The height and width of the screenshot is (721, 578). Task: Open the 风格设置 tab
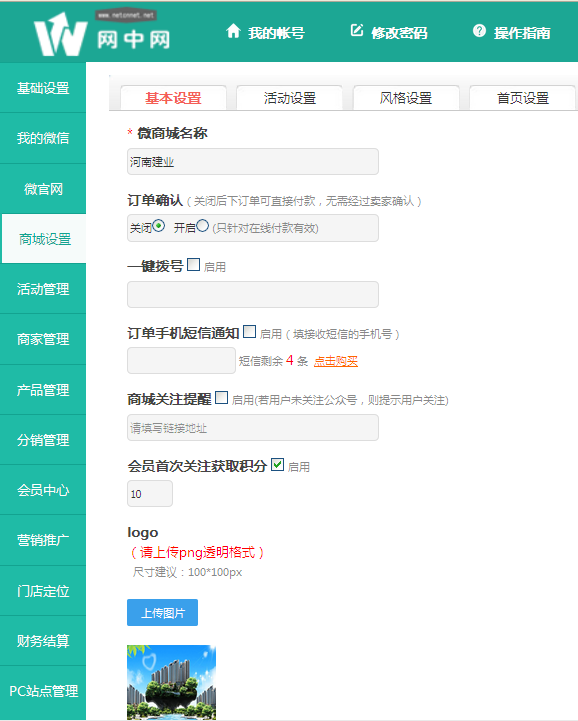[x=406, y=98]
